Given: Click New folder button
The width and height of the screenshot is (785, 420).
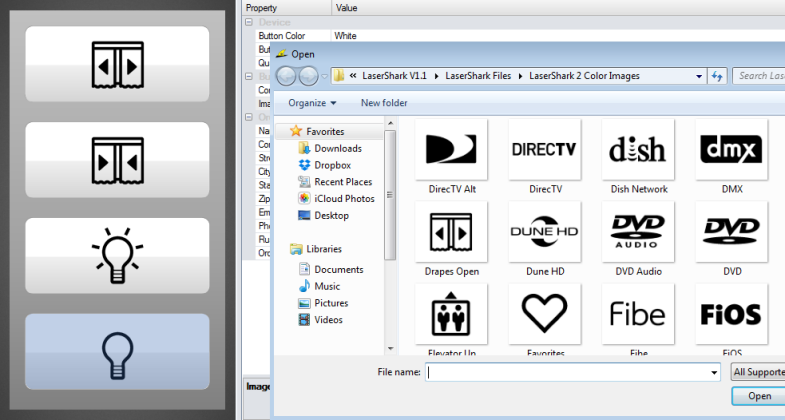Looking at the screenshot, I should click(384, 103).
